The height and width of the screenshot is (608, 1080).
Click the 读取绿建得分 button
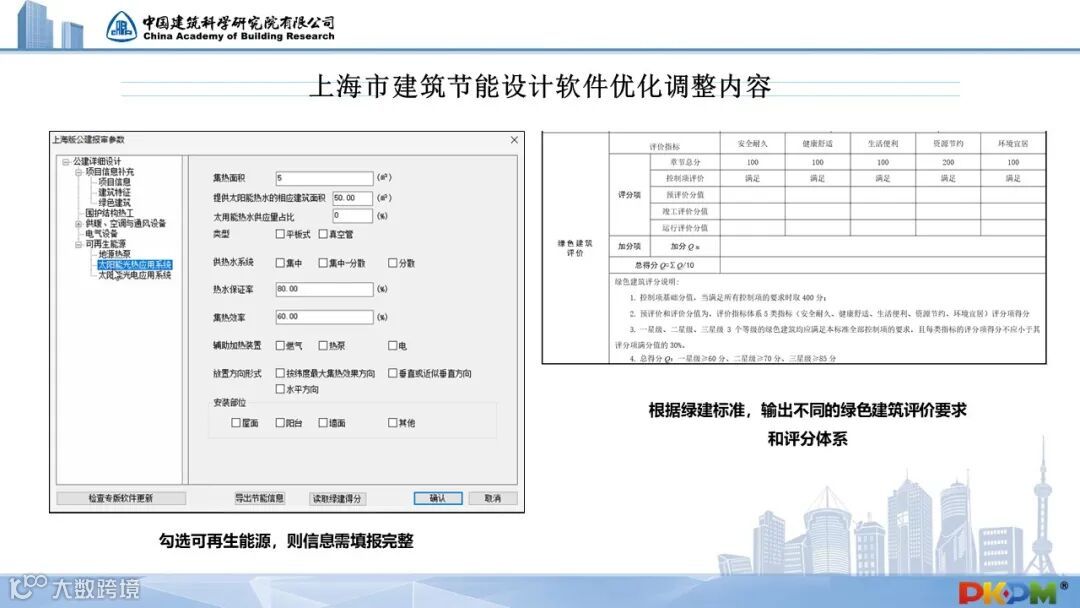(x=337, y=499)
